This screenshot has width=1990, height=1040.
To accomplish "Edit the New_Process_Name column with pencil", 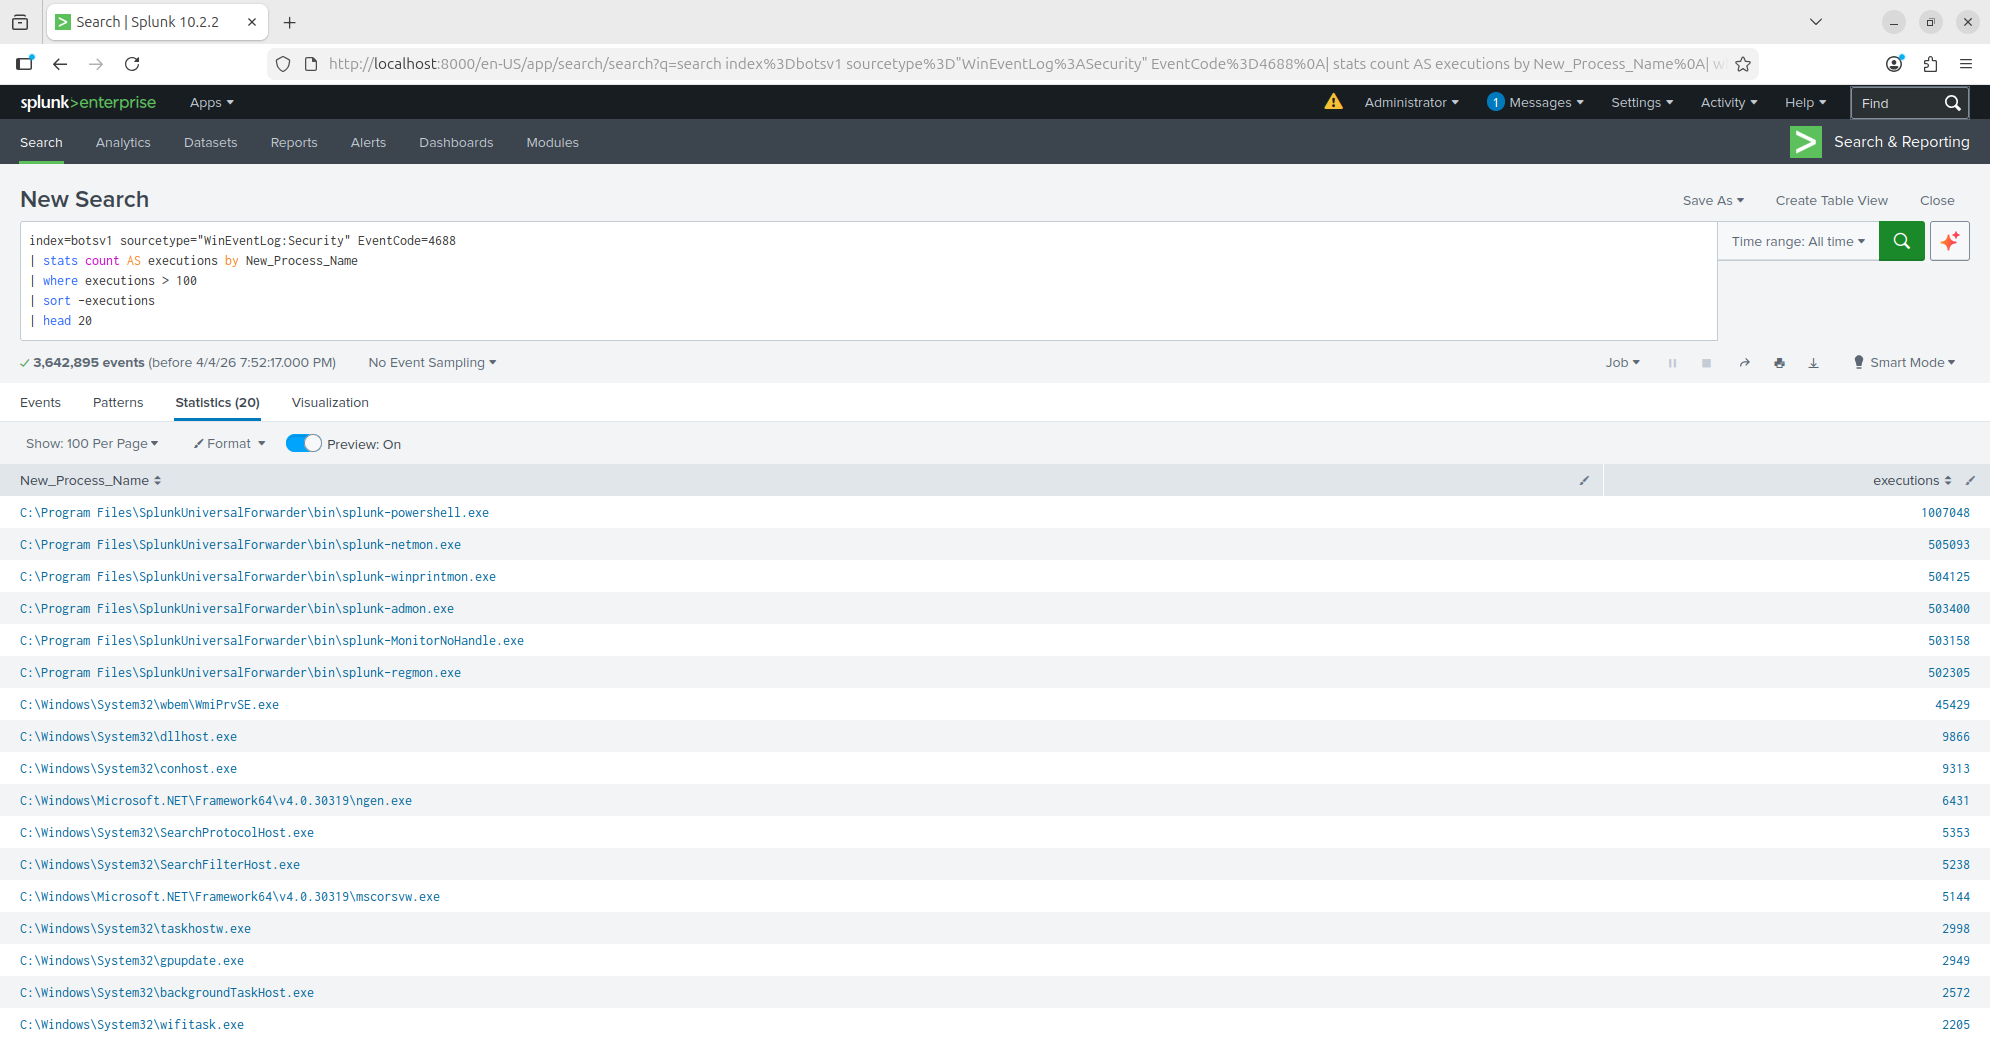I will tap(1584, 481).
